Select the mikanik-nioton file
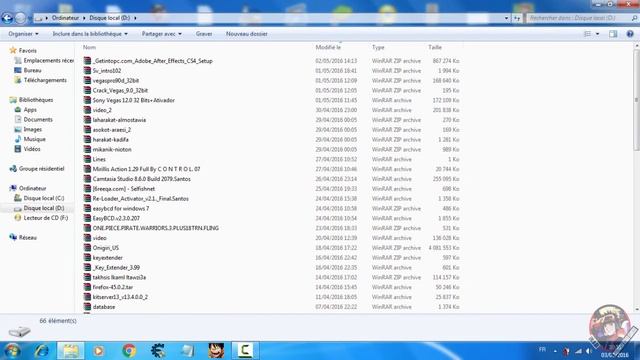The width and height of the screenshot is (640, 360). pyautogui.click(x=112, y=149)
